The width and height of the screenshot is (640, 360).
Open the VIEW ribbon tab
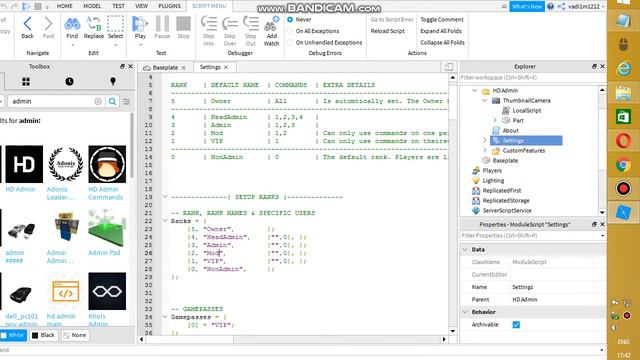(141, 6)
